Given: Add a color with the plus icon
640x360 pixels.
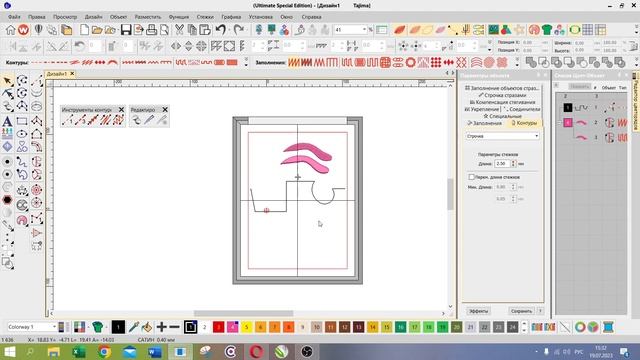Looking at the screenshot, I should [x=161, y=327].
